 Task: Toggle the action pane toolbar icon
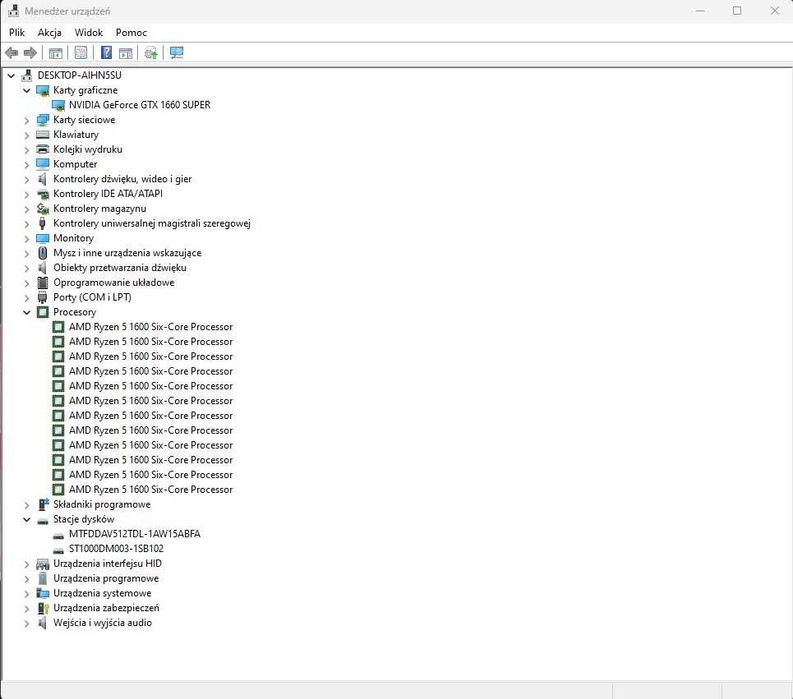tap(125, 53)
